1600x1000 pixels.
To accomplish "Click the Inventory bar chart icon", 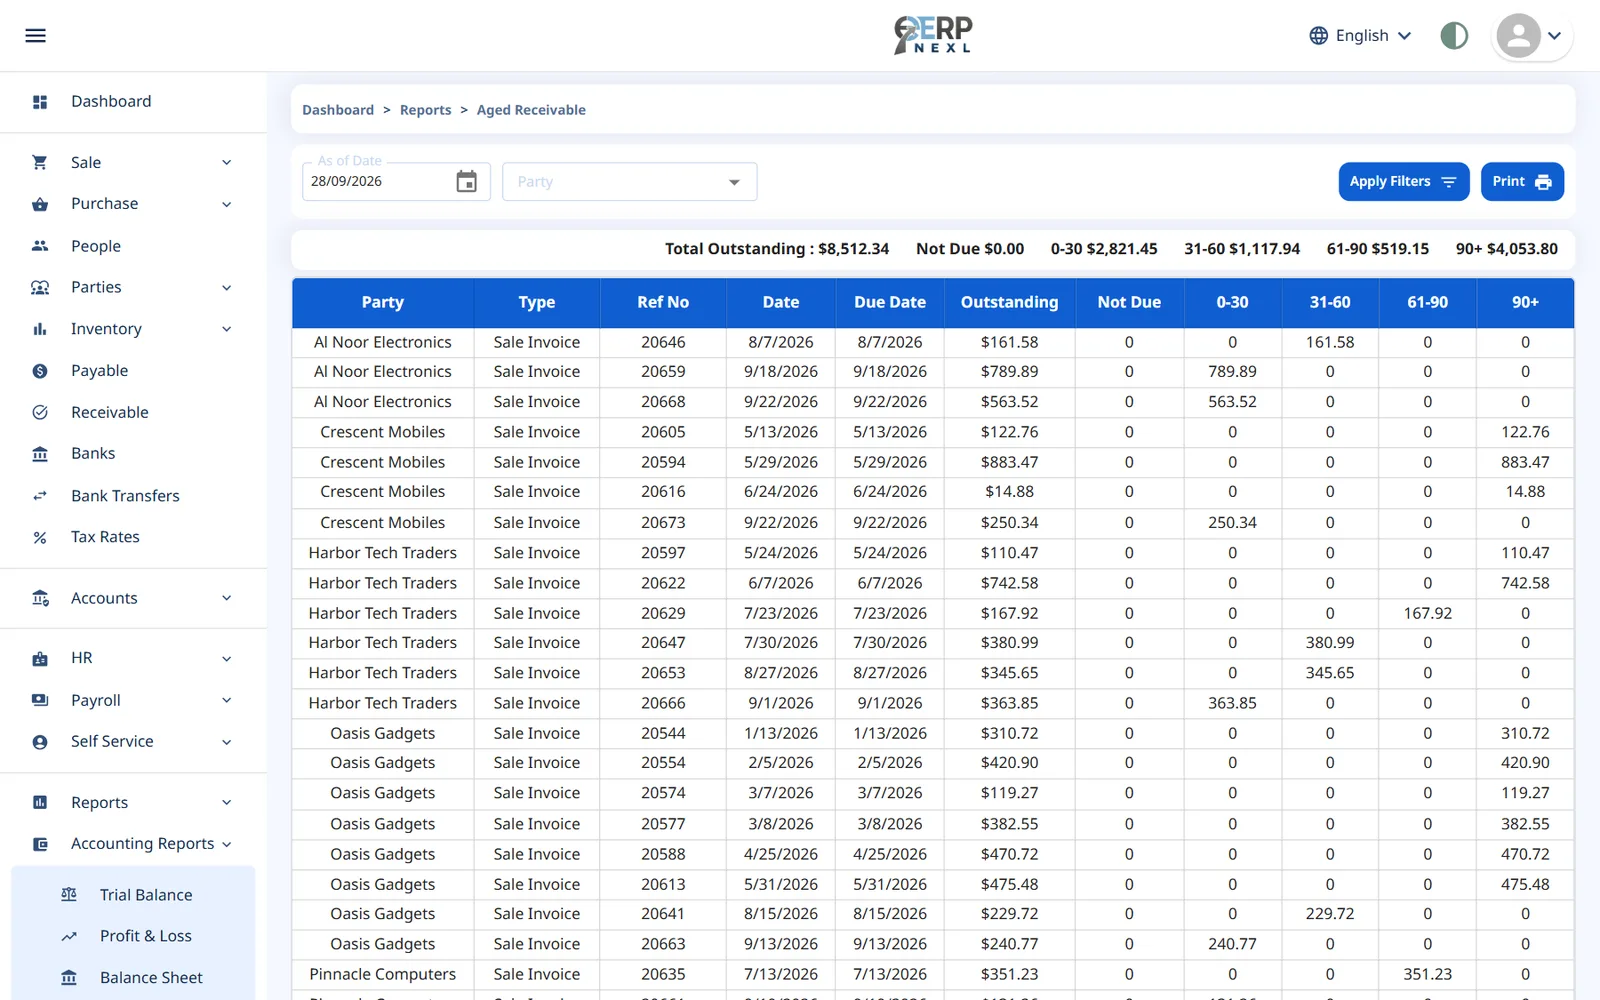I will (40, 329).
